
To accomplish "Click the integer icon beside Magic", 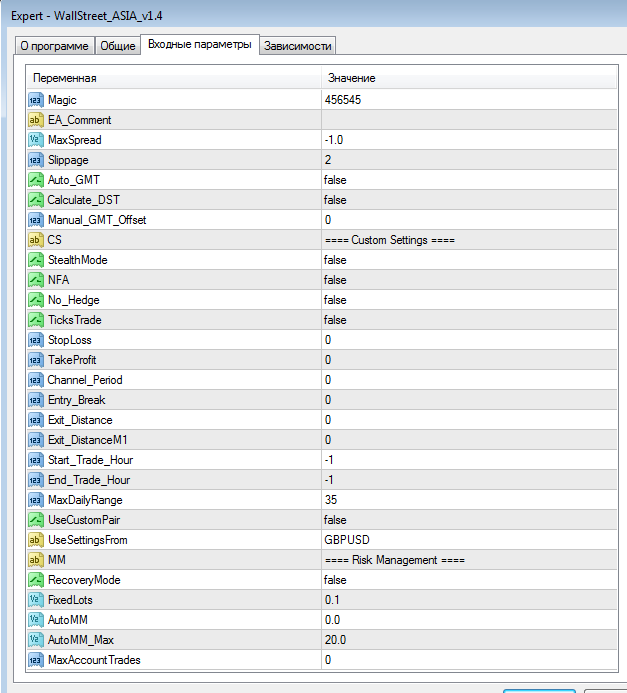I will [36, 100].
